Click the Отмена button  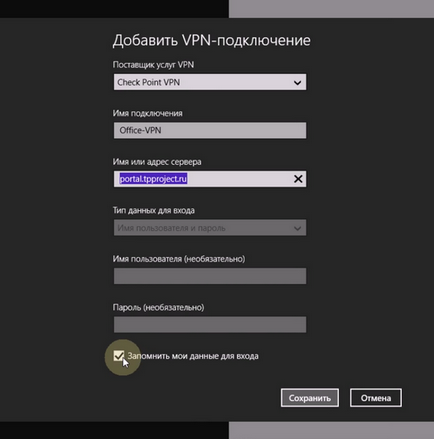pos(376,398)
